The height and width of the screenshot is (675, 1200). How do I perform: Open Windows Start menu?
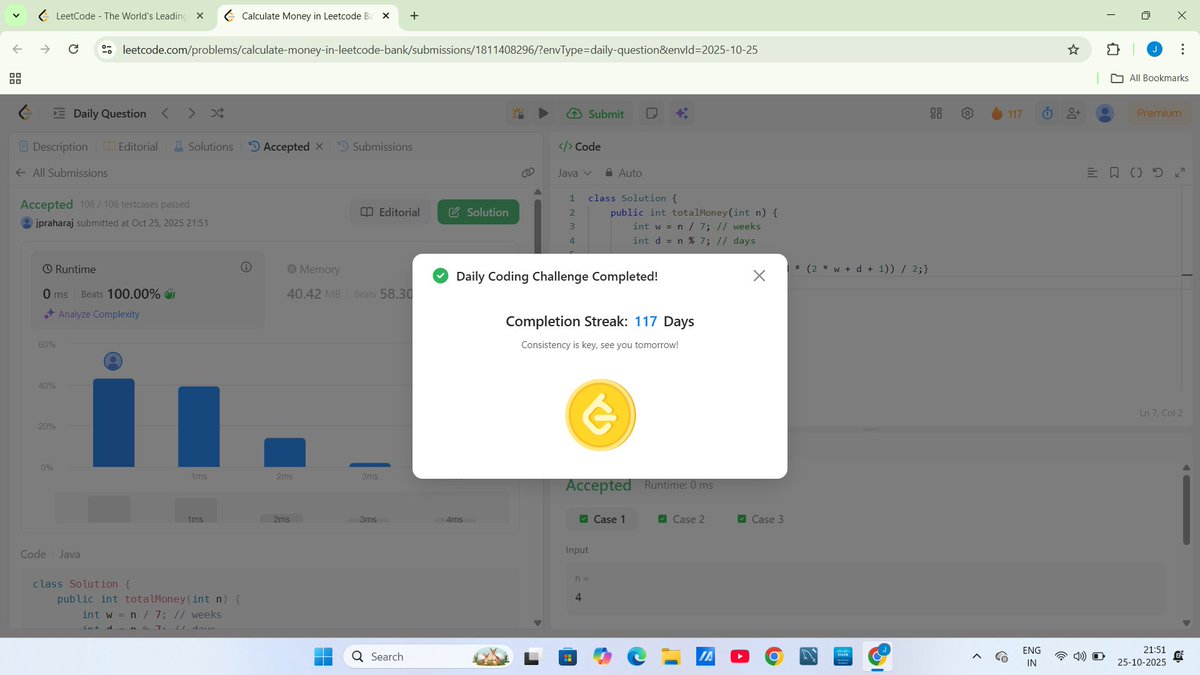[x=323, y=656]
